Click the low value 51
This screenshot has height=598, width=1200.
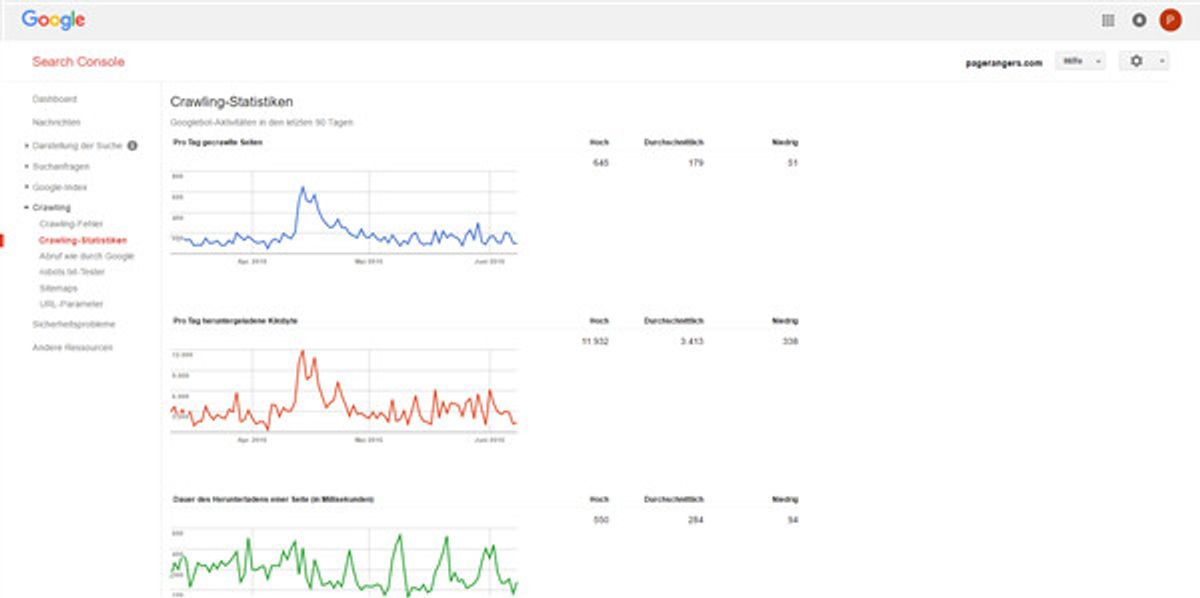point(792,162)
